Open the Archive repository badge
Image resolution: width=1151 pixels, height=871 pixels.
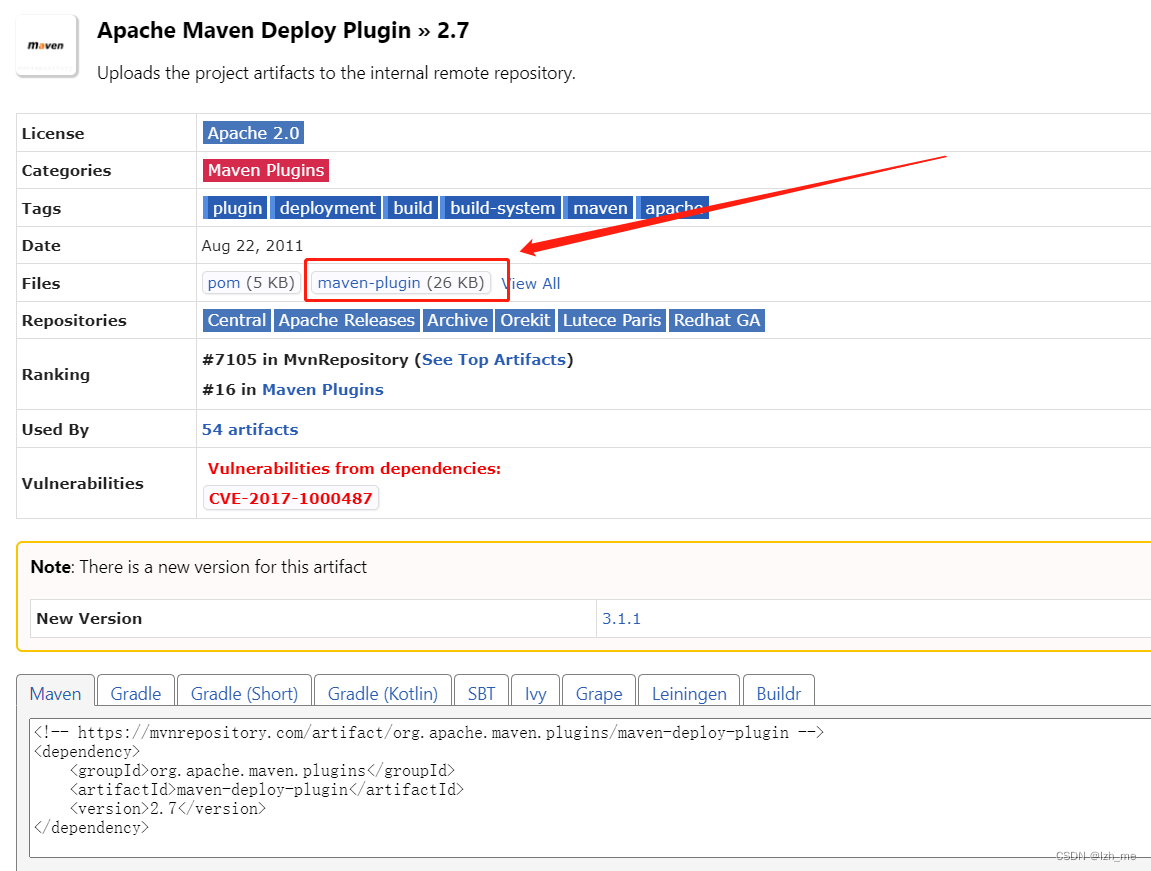point(457,320)
